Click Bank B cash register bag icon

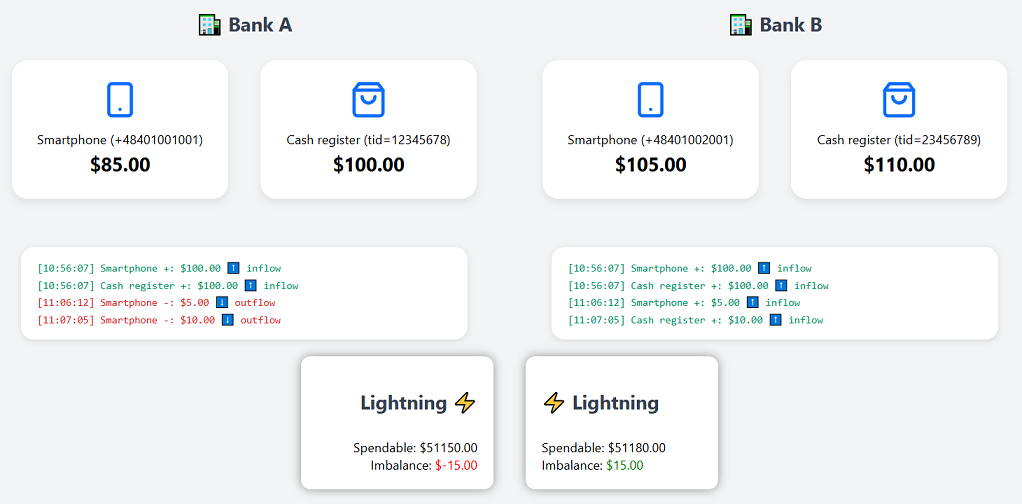click(899, 99)
